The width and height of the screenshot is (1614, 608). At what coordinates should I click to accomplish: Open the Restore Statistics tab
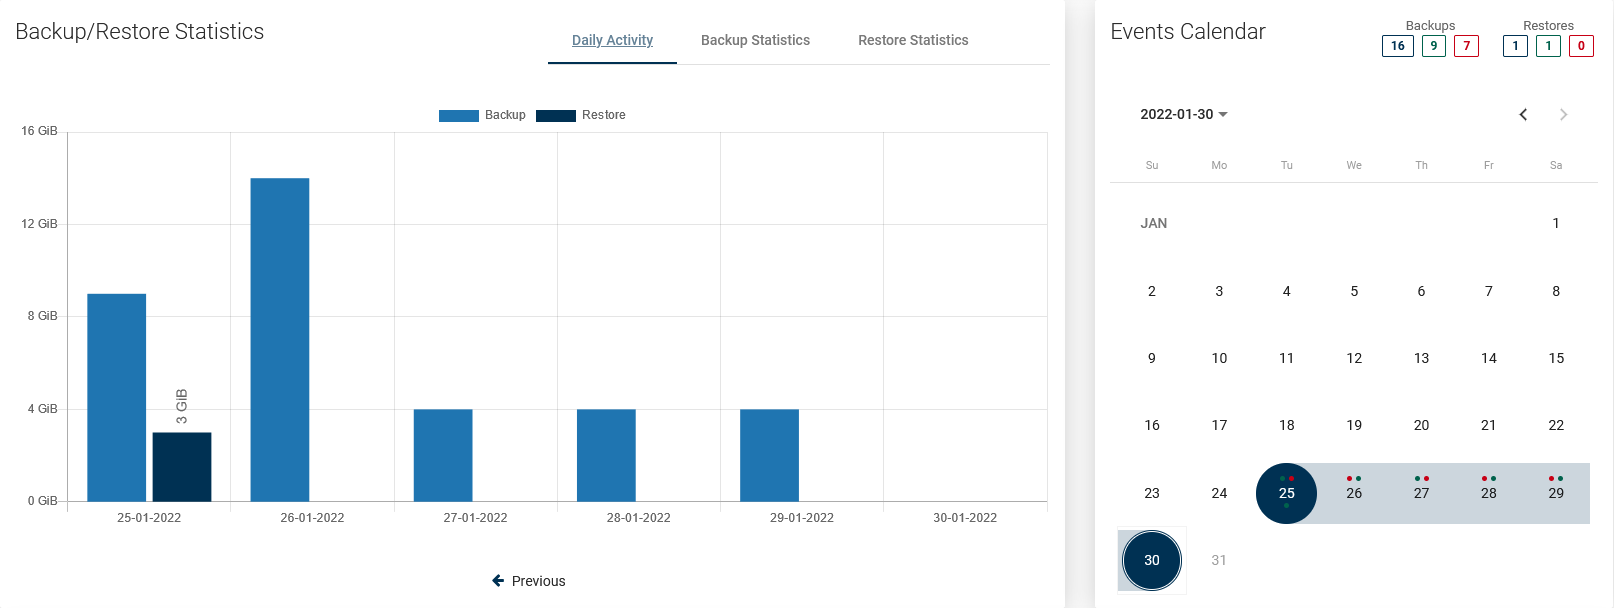click(913, 40)
